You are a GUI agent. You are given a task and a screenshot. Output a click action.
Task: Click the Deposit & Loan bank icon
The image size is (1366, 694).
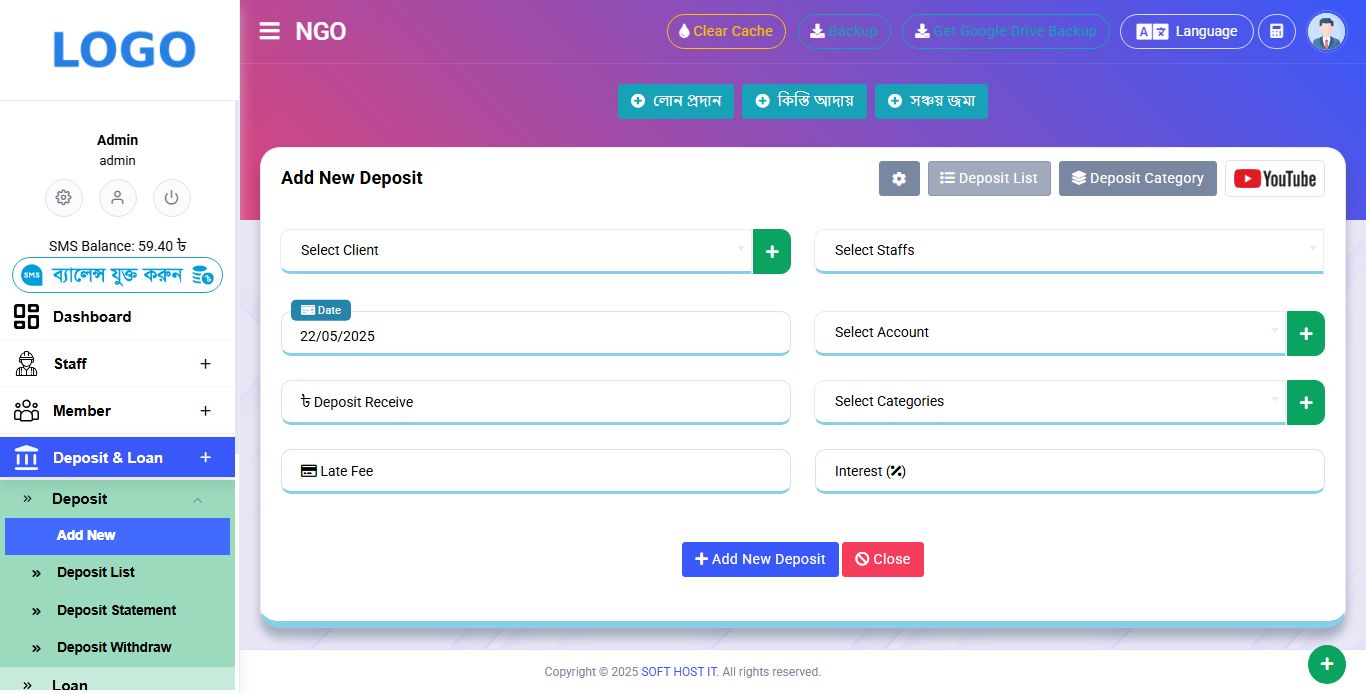point(26,458)
